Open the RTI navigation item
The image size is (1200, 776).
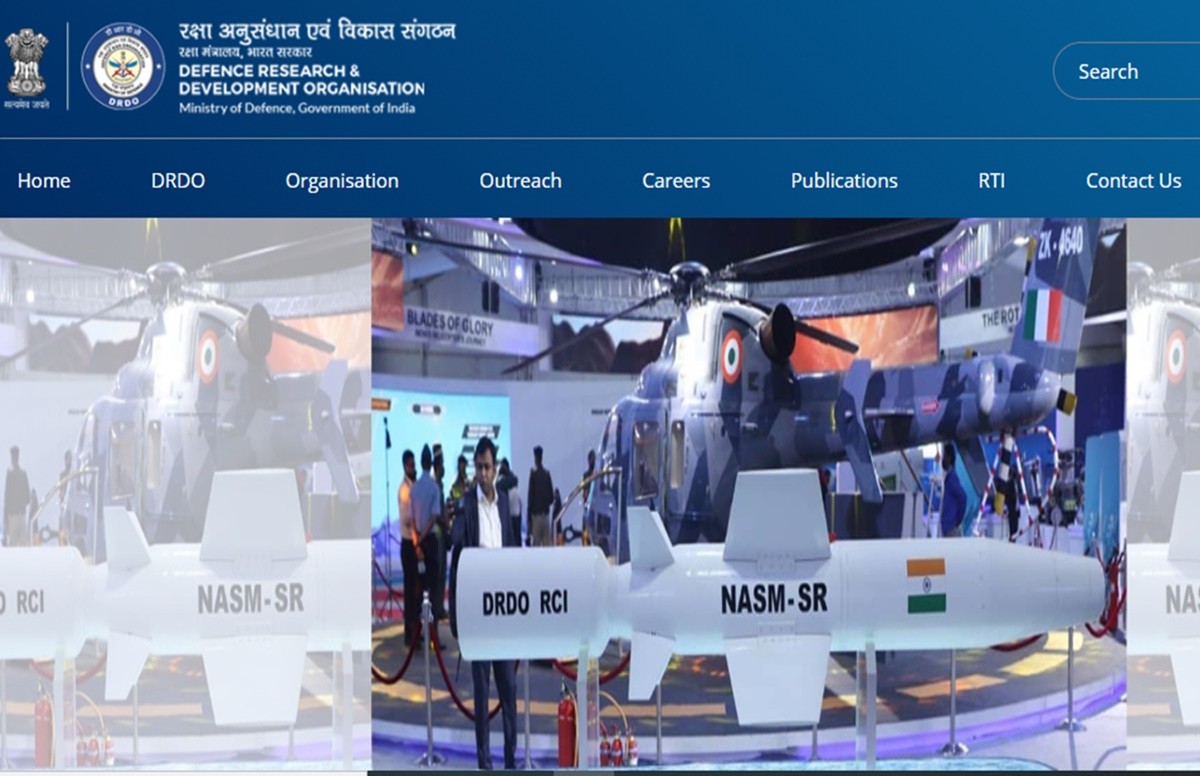[x=991, y=181]
